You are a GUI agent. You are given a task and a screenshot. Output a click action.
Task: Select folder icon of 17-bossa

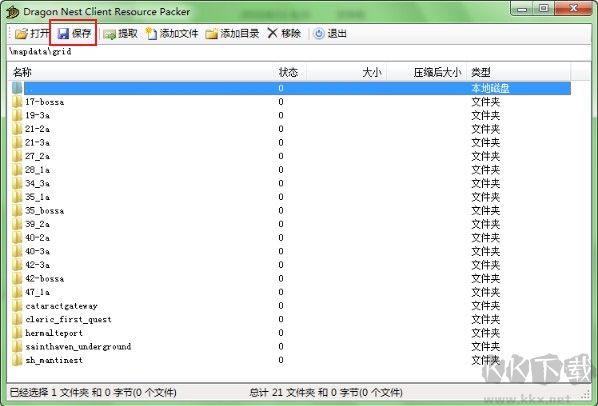coord(17,102)
